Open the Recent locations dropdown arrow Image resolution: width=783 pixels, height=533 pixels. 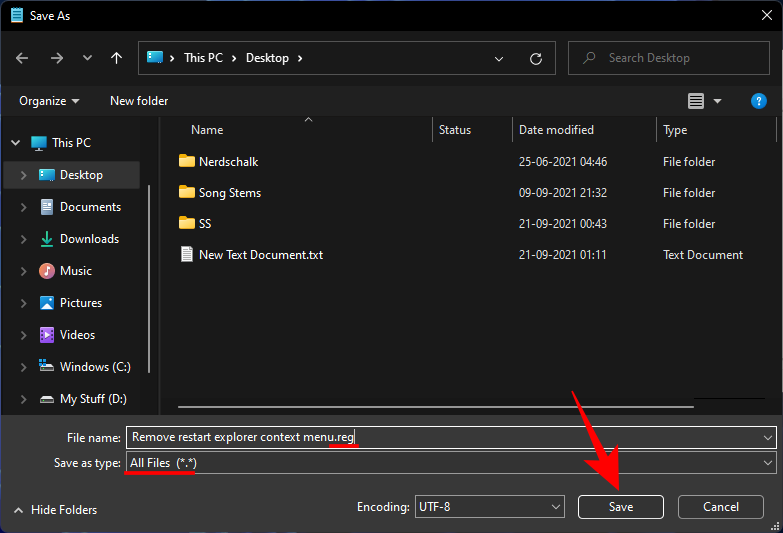(x=85, y=58)
